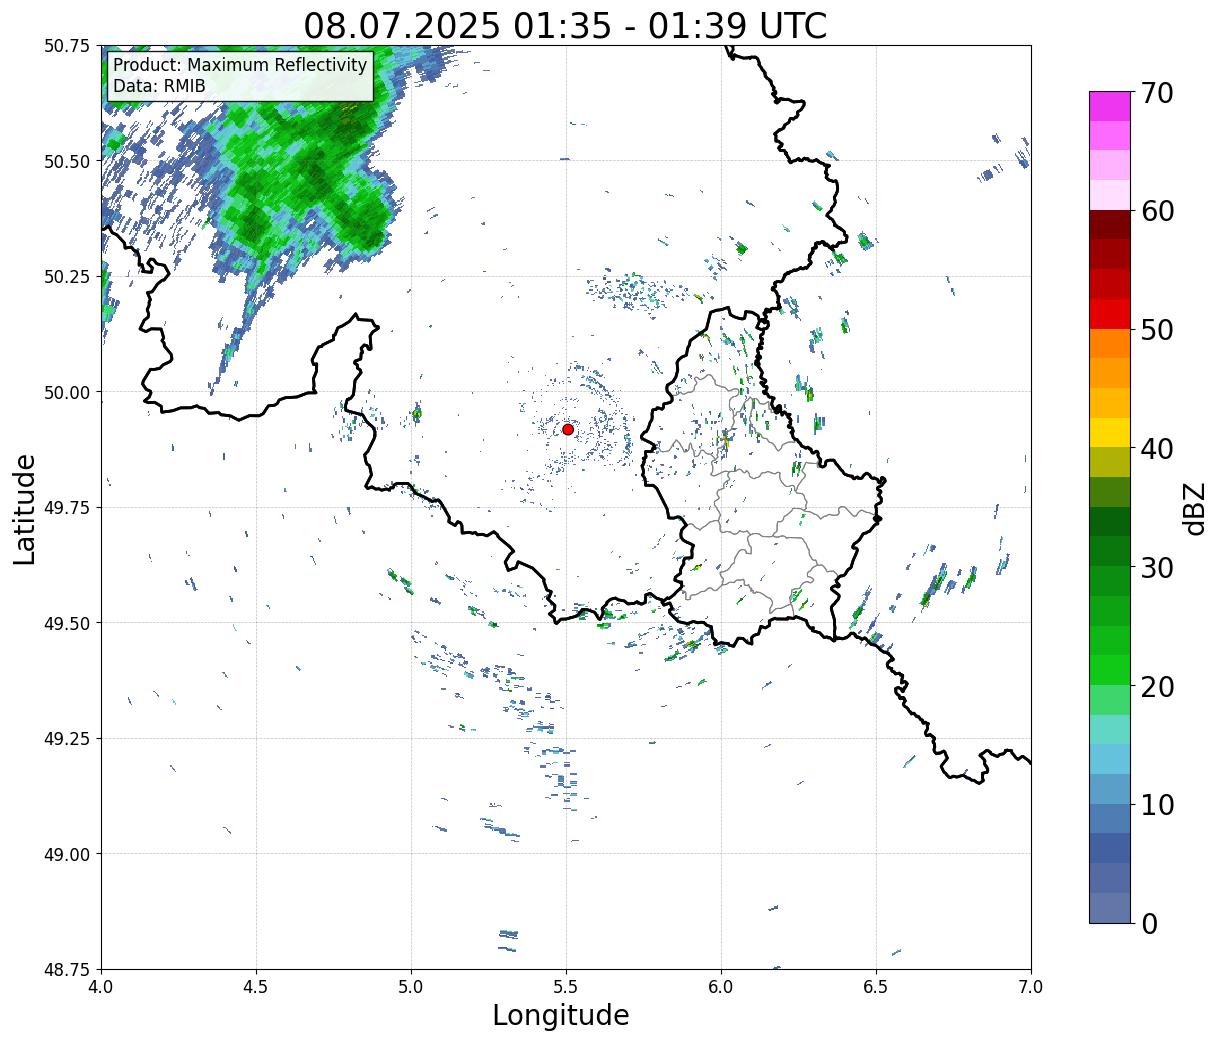Image resolution: width=1219 pixels, height=1040 pixels.
Task: Click the magenta swatch atop the colorbar
Action: pos(1110,106)
